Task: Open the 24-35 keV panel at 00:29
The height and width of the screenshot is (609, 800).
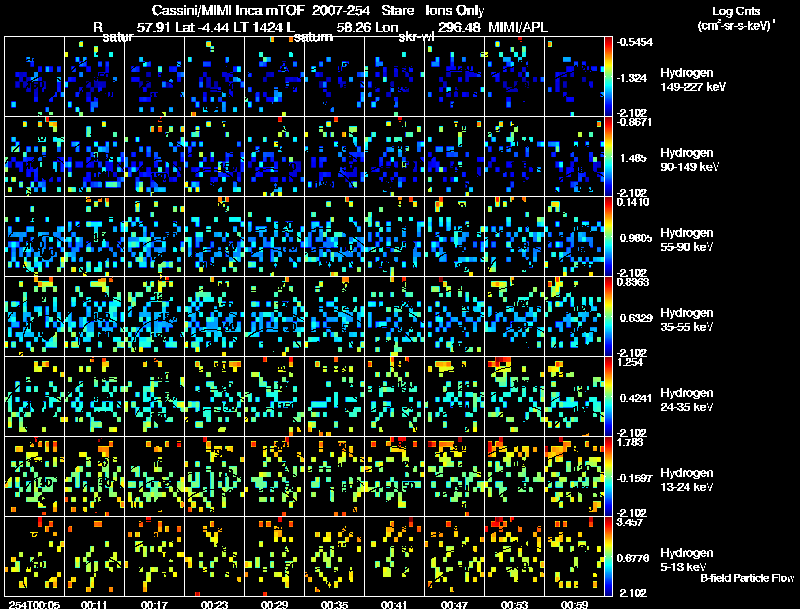Action: pos(274,397)
